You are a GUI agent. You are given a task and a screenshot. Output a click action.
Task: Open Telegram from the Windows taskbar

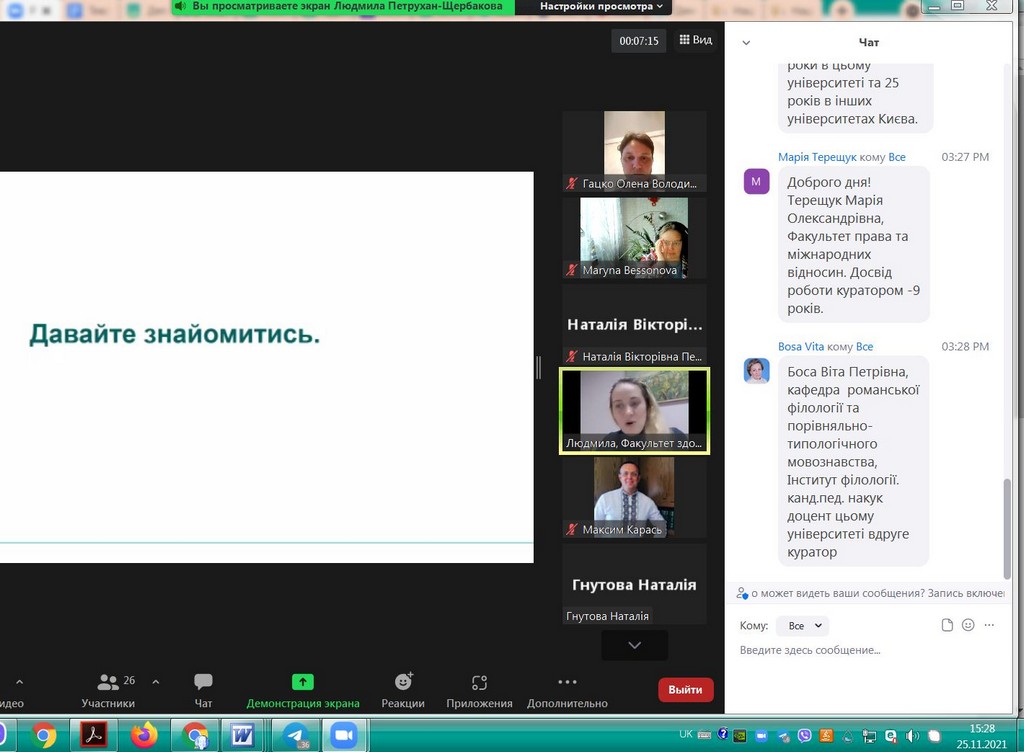point(296,735)
